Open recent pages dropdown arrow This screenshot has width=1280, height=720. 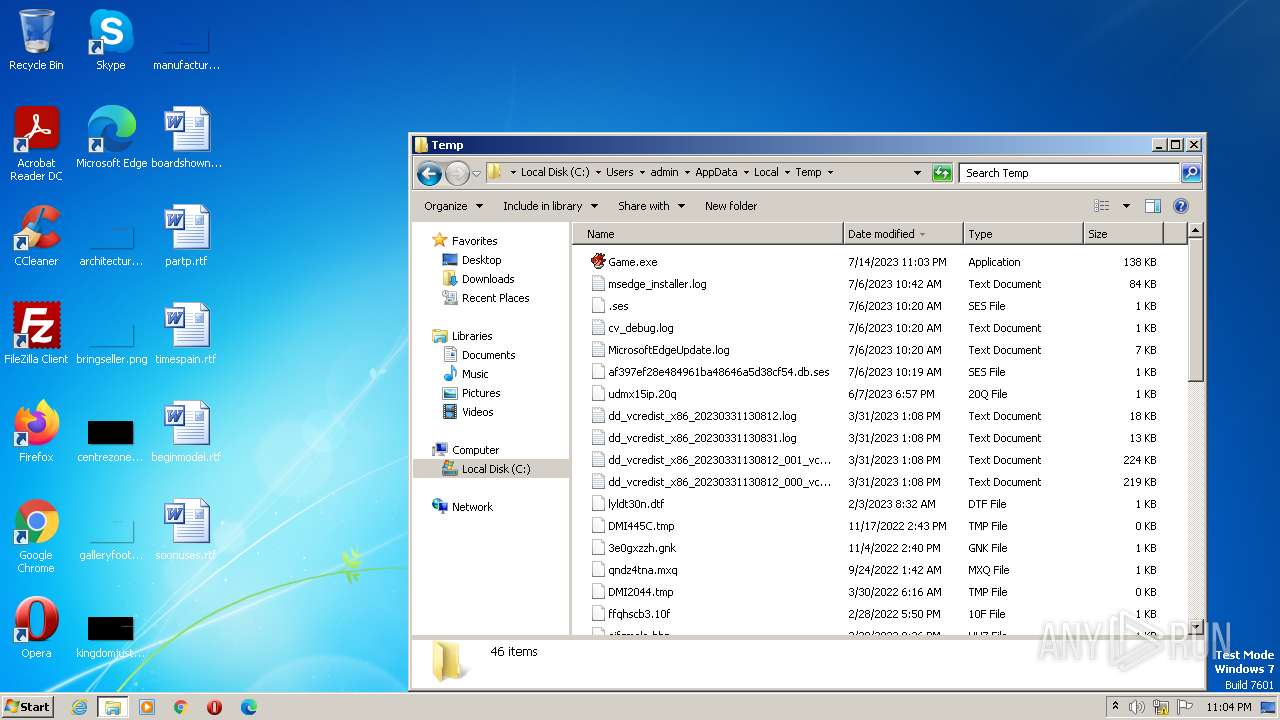point(477,173)
